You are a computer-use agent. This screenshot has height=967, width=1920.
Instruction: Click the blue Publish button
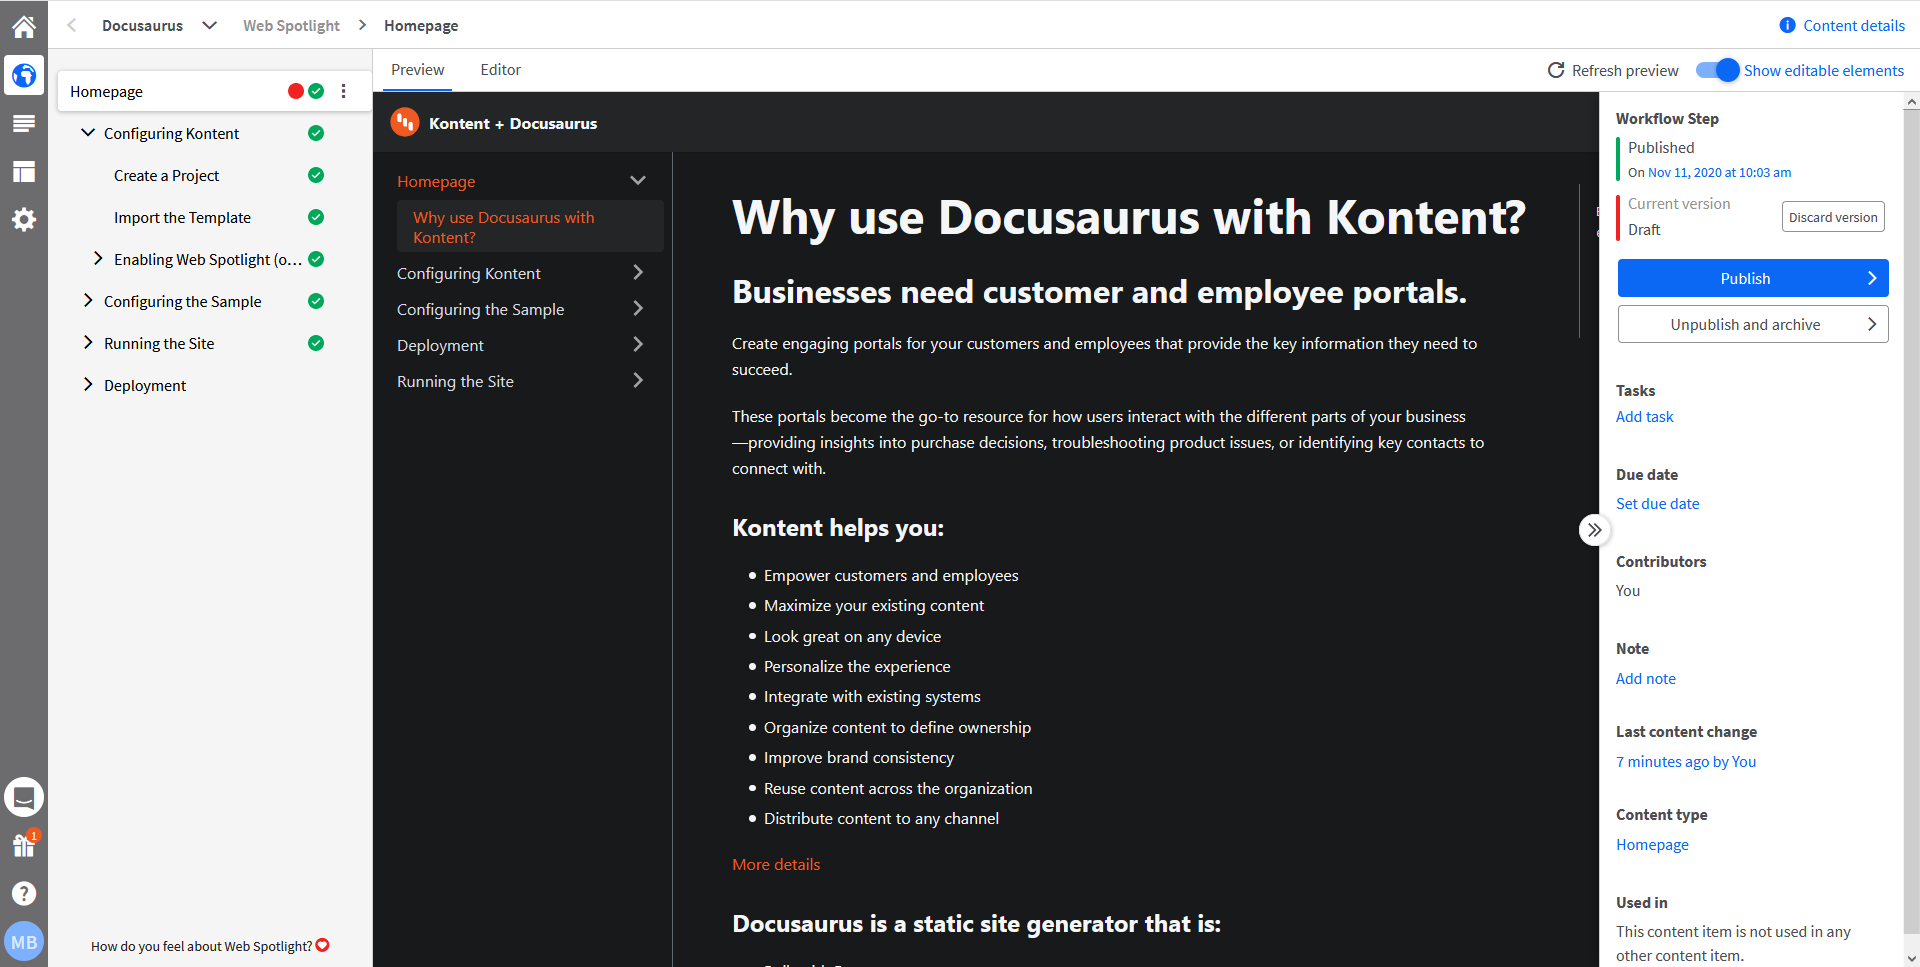pos(1752,278)
